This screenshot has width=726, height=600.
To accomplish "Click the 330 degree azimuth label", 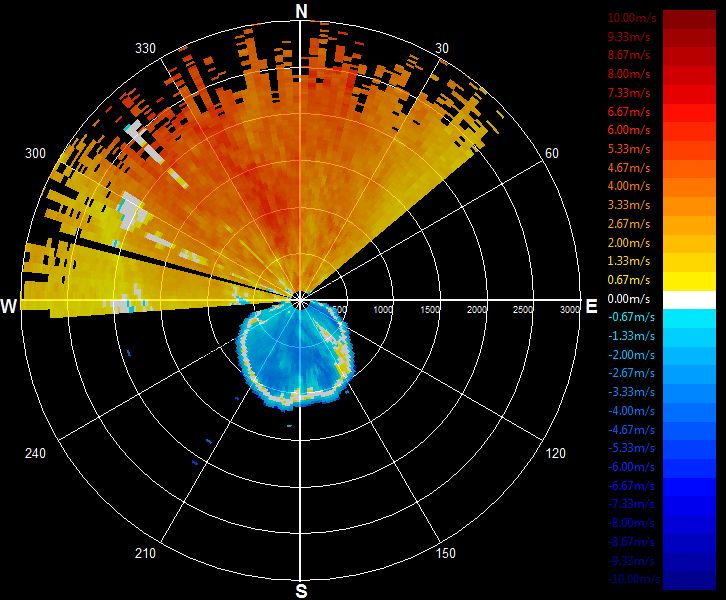I will click(145, 49).
